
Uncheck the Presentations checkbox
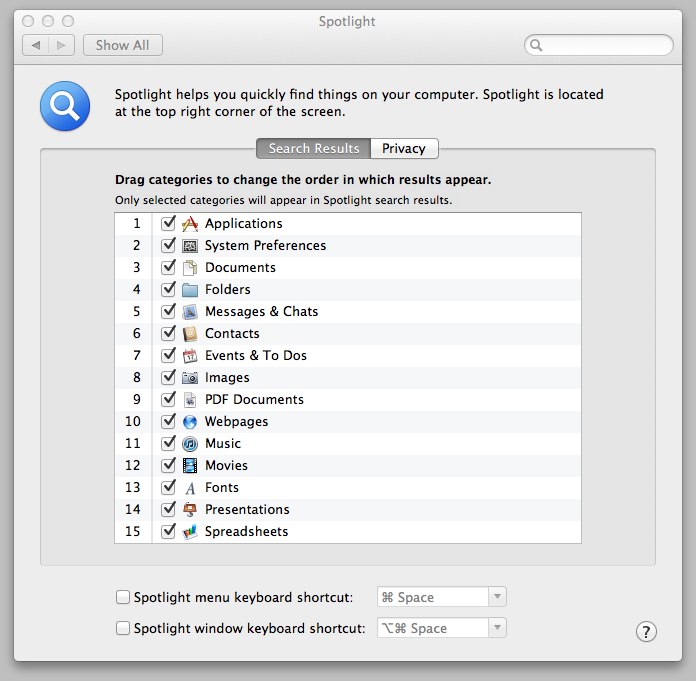(x=168, y=509)
